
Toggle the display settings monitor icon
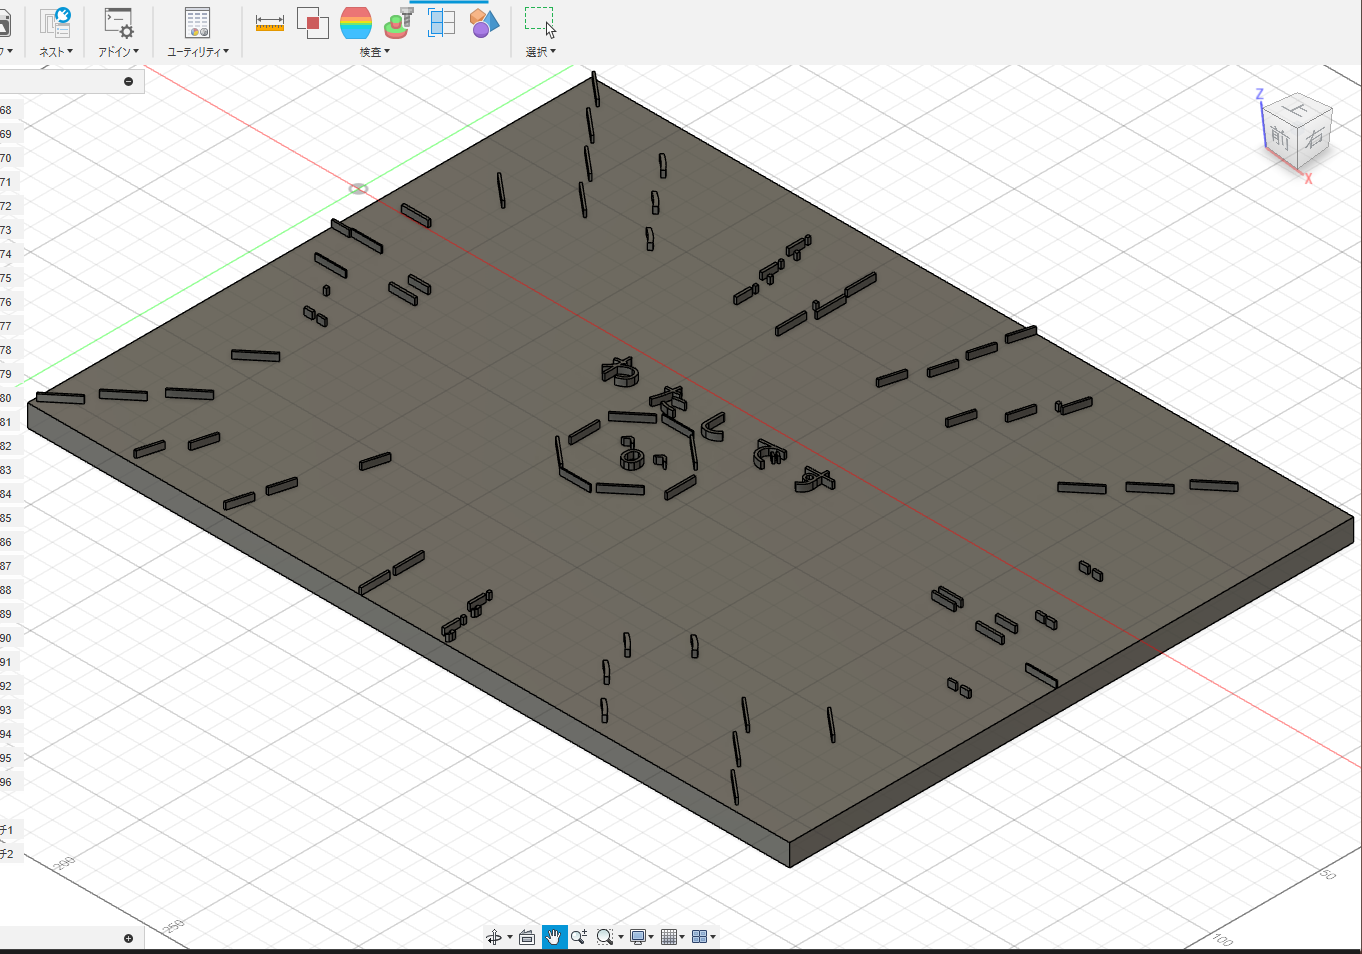click(x=638, y=937)
